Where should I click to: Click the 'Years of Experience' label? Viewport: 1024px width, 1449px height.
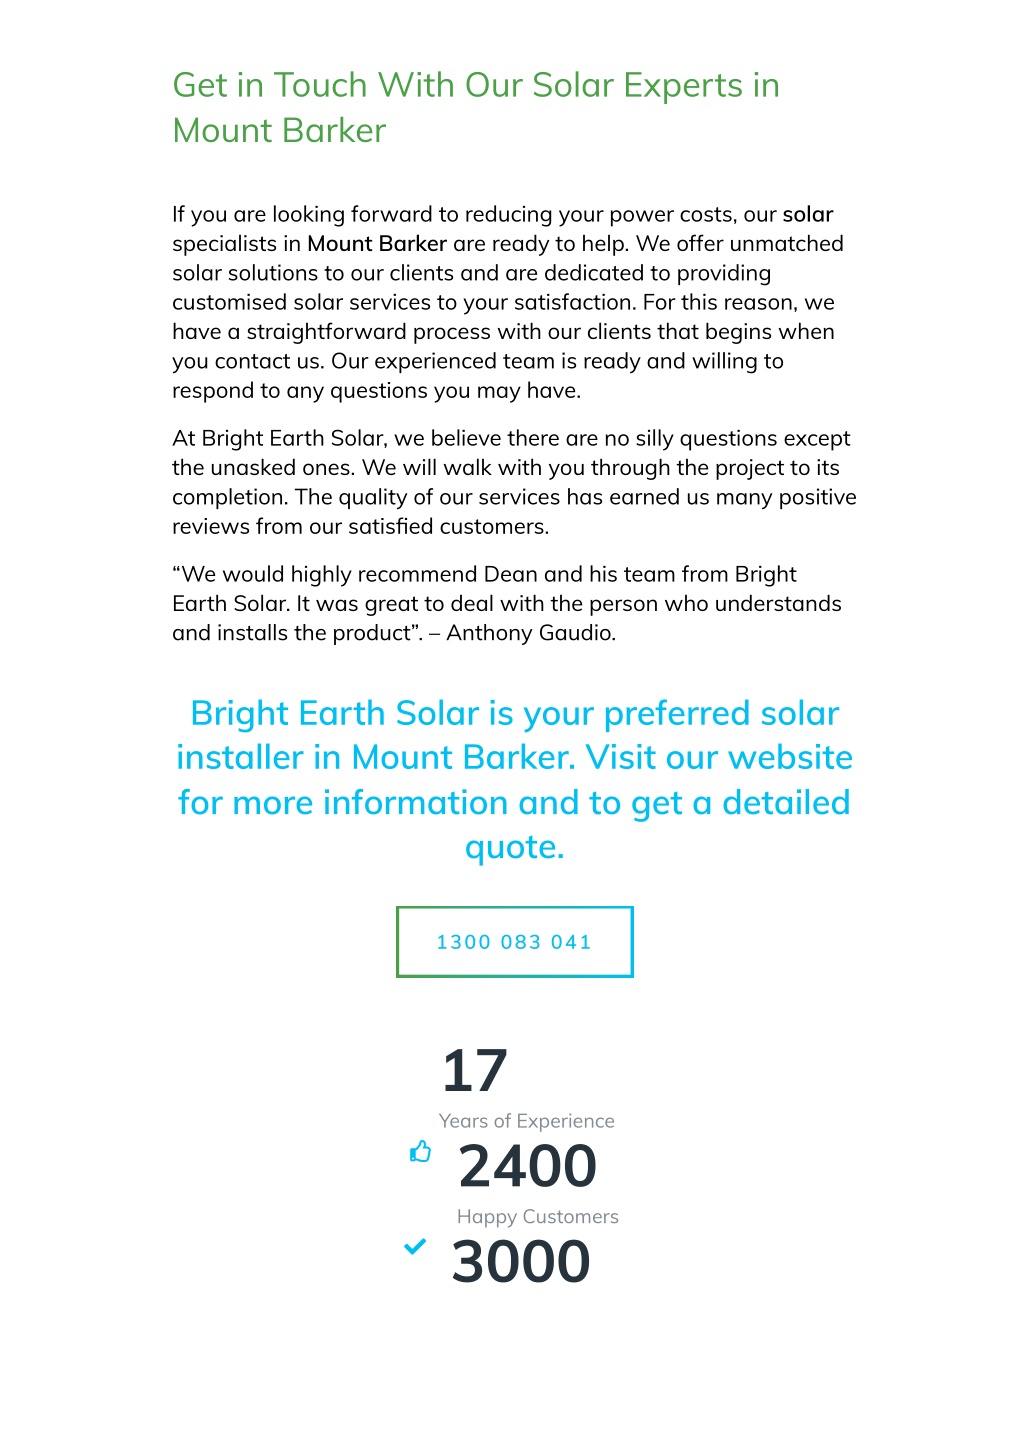pos(527,1121)
